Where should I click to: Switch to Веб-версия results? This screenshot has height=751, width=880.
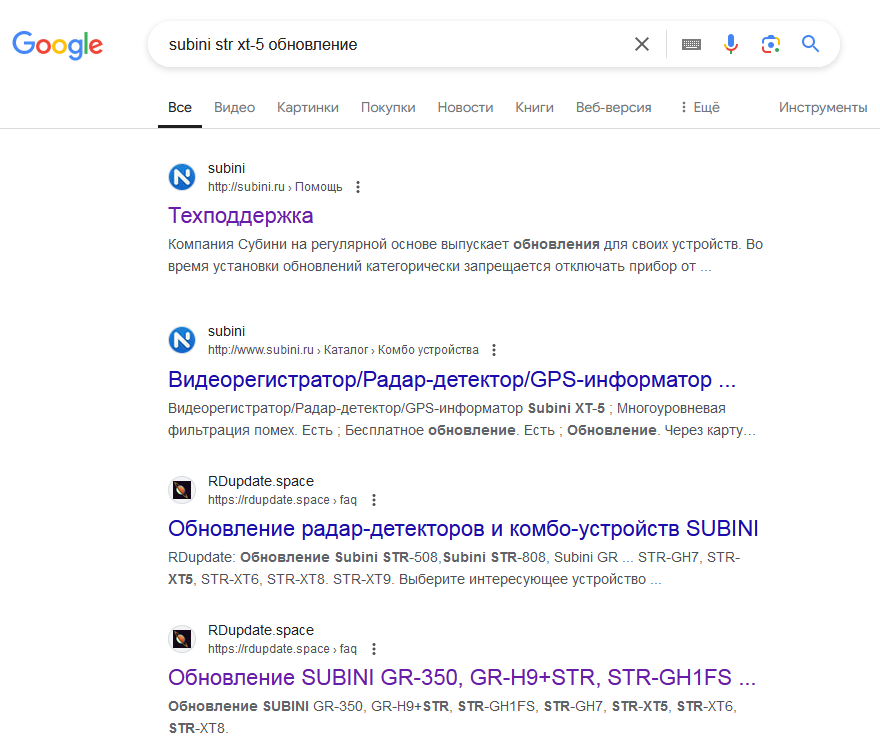point(613,107)
